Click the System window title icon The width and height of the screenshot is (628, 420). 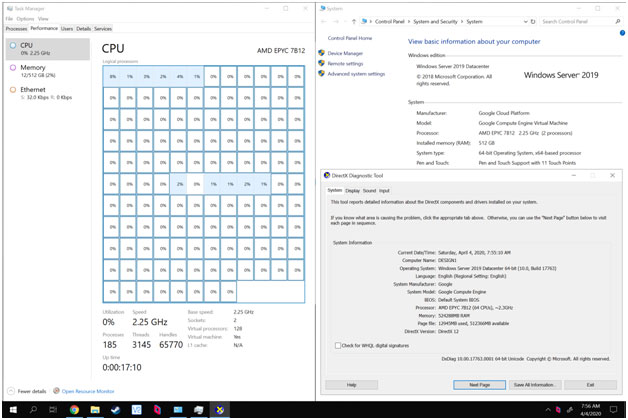point(323,8)
